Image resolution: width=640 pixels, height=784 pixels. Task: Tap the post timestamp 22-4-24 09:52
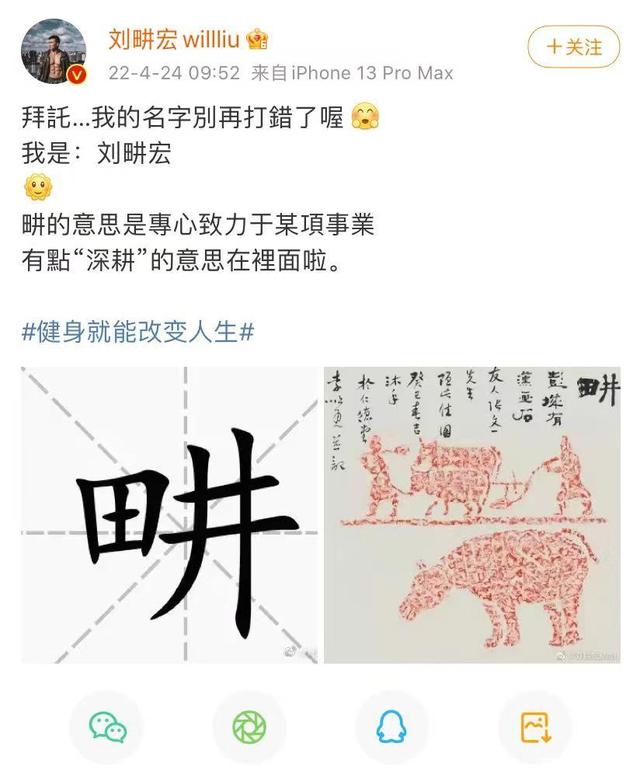(x=174, y=74)
